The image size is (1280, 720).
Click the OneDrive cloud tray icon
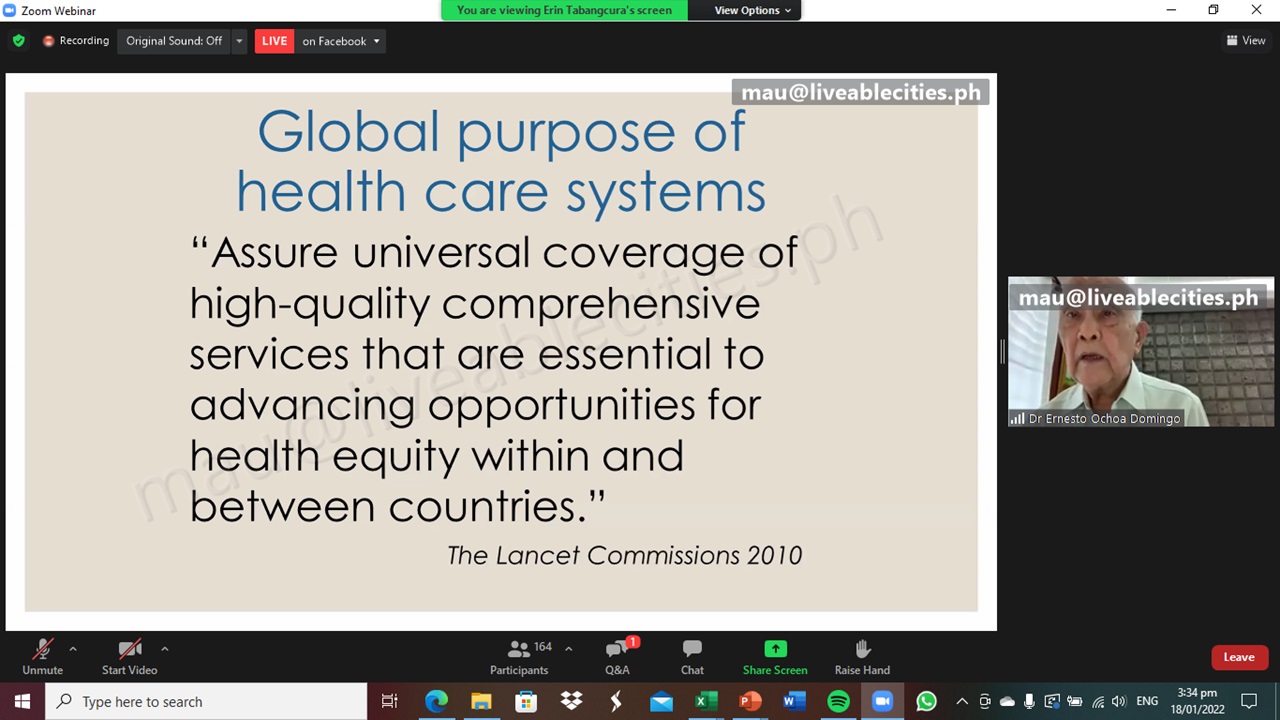point(1007,701)
